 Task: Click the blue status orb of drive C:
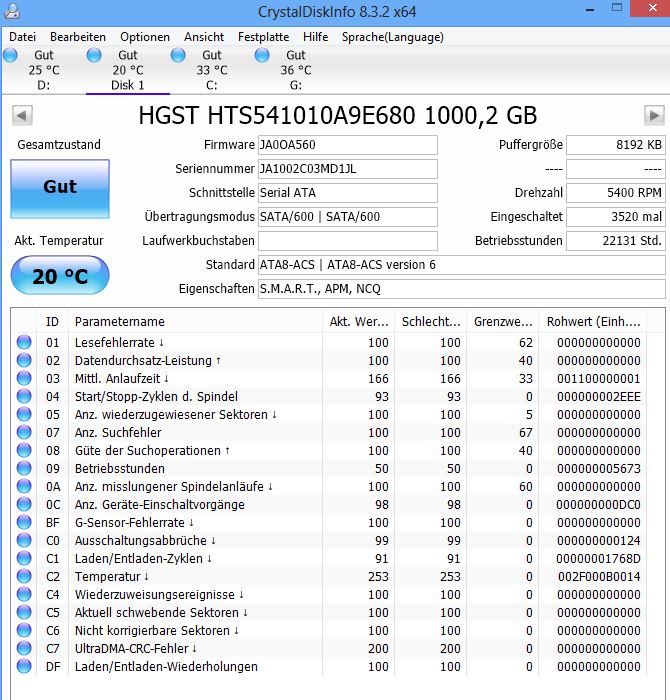pyautogui.click(x=178, y=55)
